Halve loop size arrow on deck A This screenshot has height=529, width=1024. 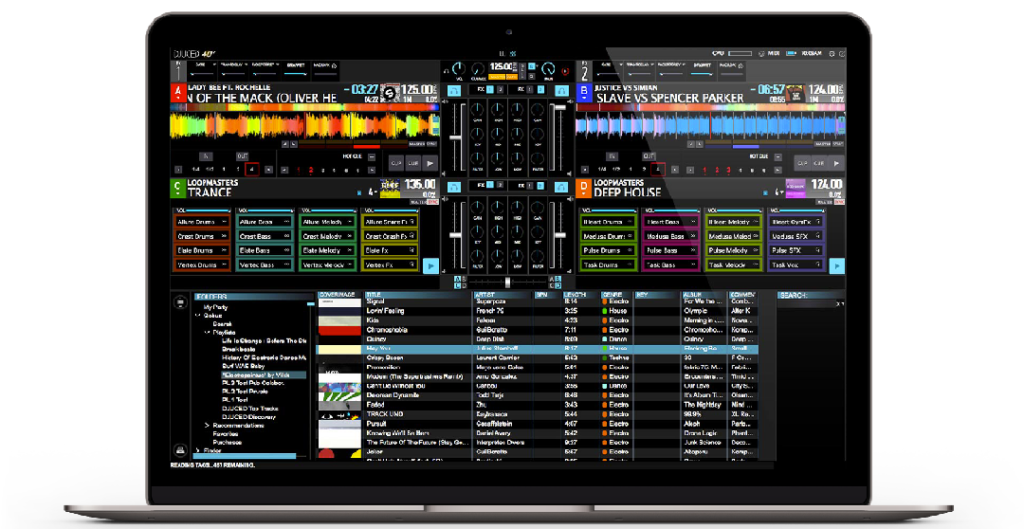[178, 170]
